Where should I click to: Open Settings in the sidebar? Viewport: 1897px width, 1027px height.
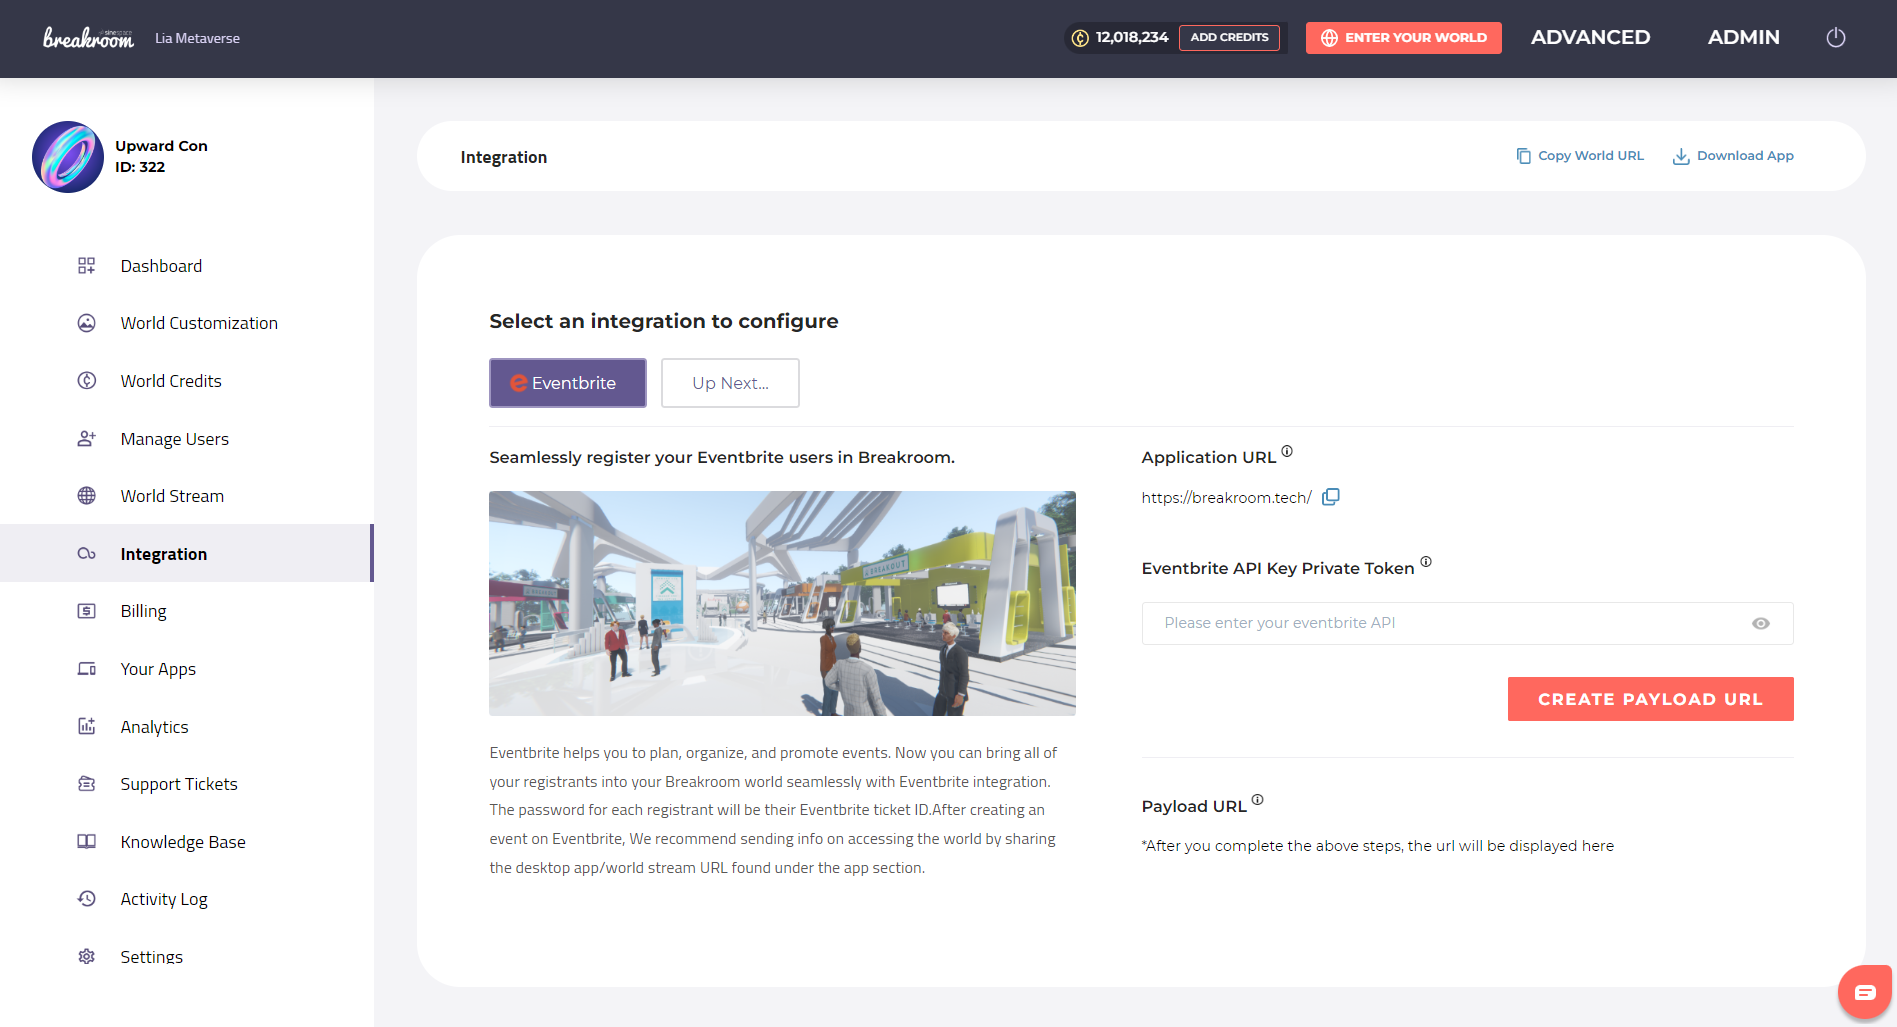click(x=152, y=957)
